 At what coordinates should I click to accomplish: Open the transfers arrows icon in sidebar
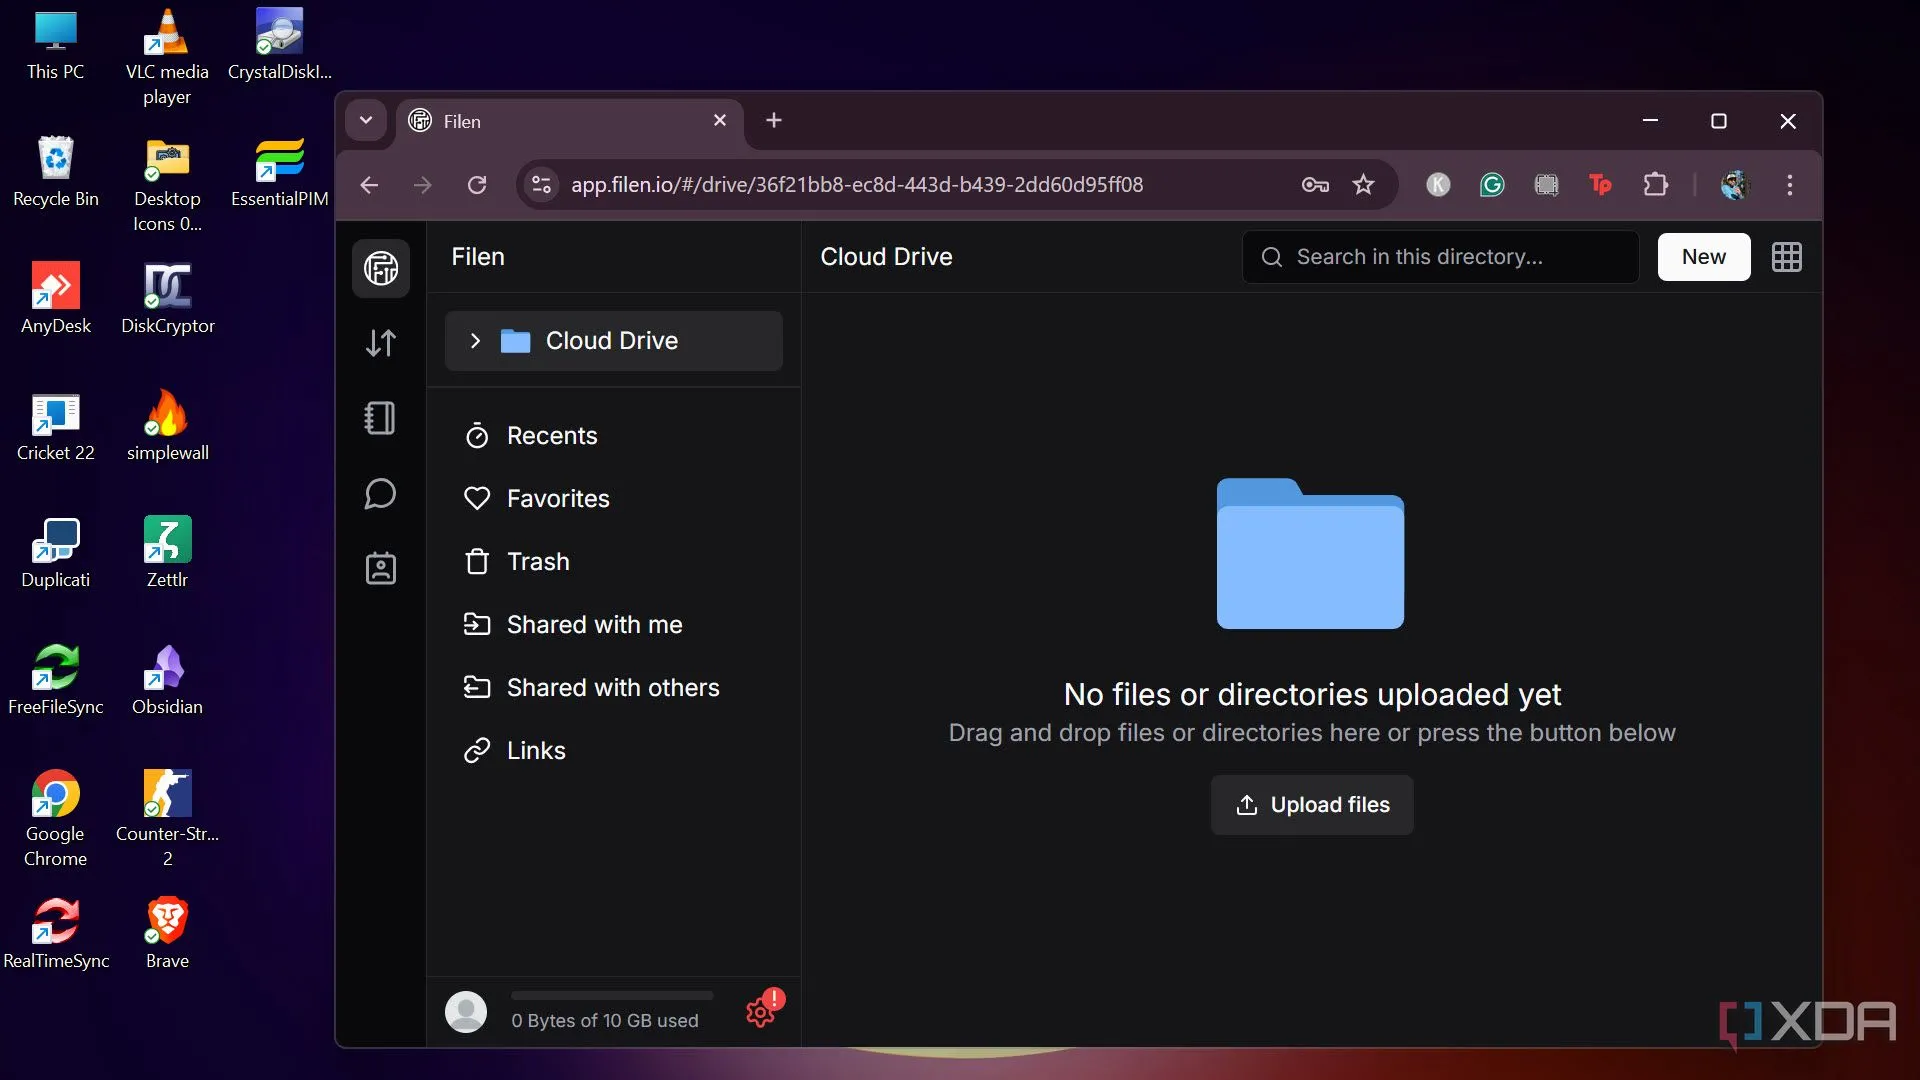pos(381,343)
